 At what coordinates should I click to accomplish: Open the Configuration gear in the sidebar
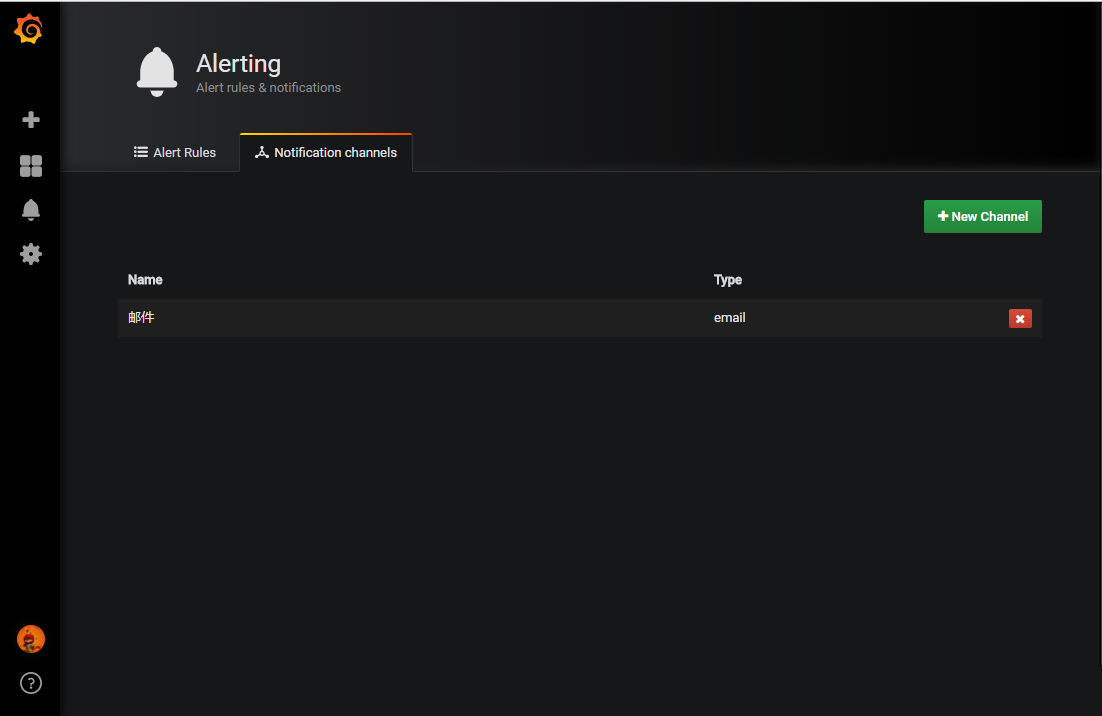[x=30, y=254]
